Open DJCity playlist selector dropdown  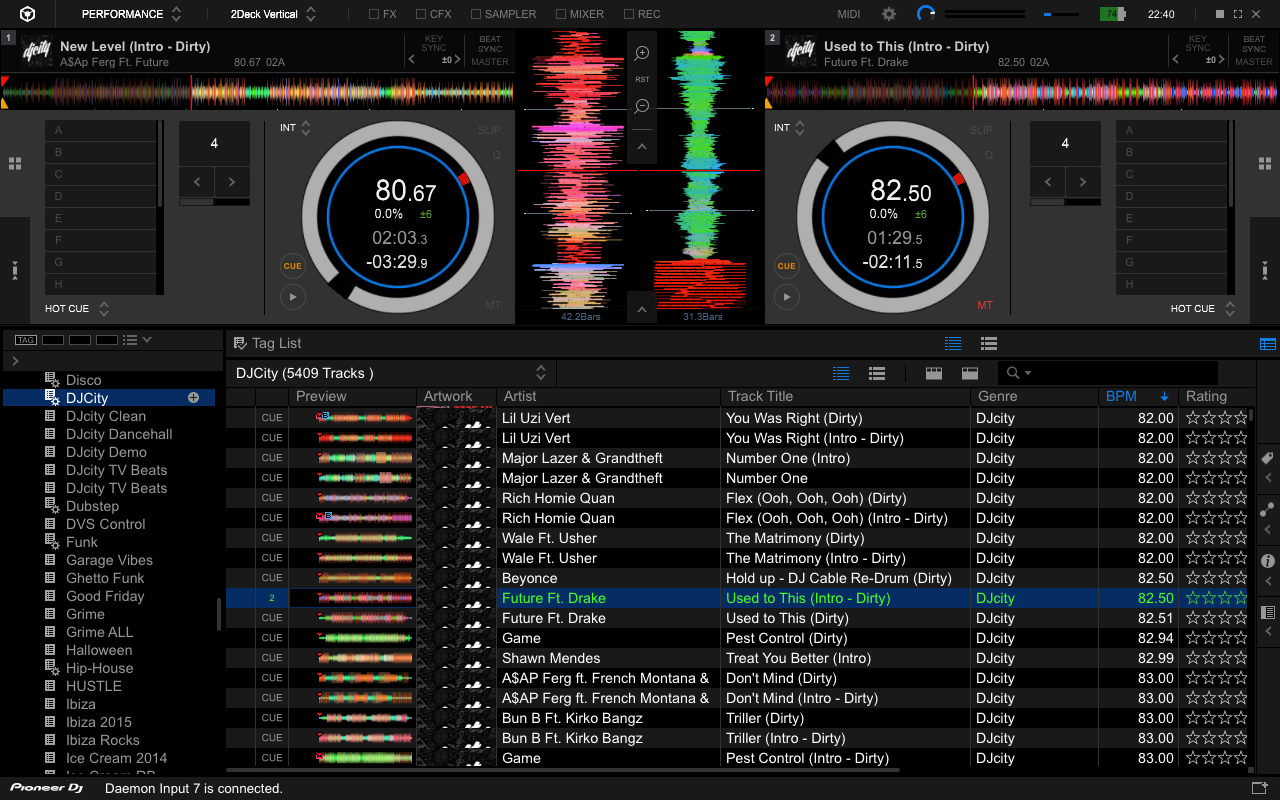[540, 373]
